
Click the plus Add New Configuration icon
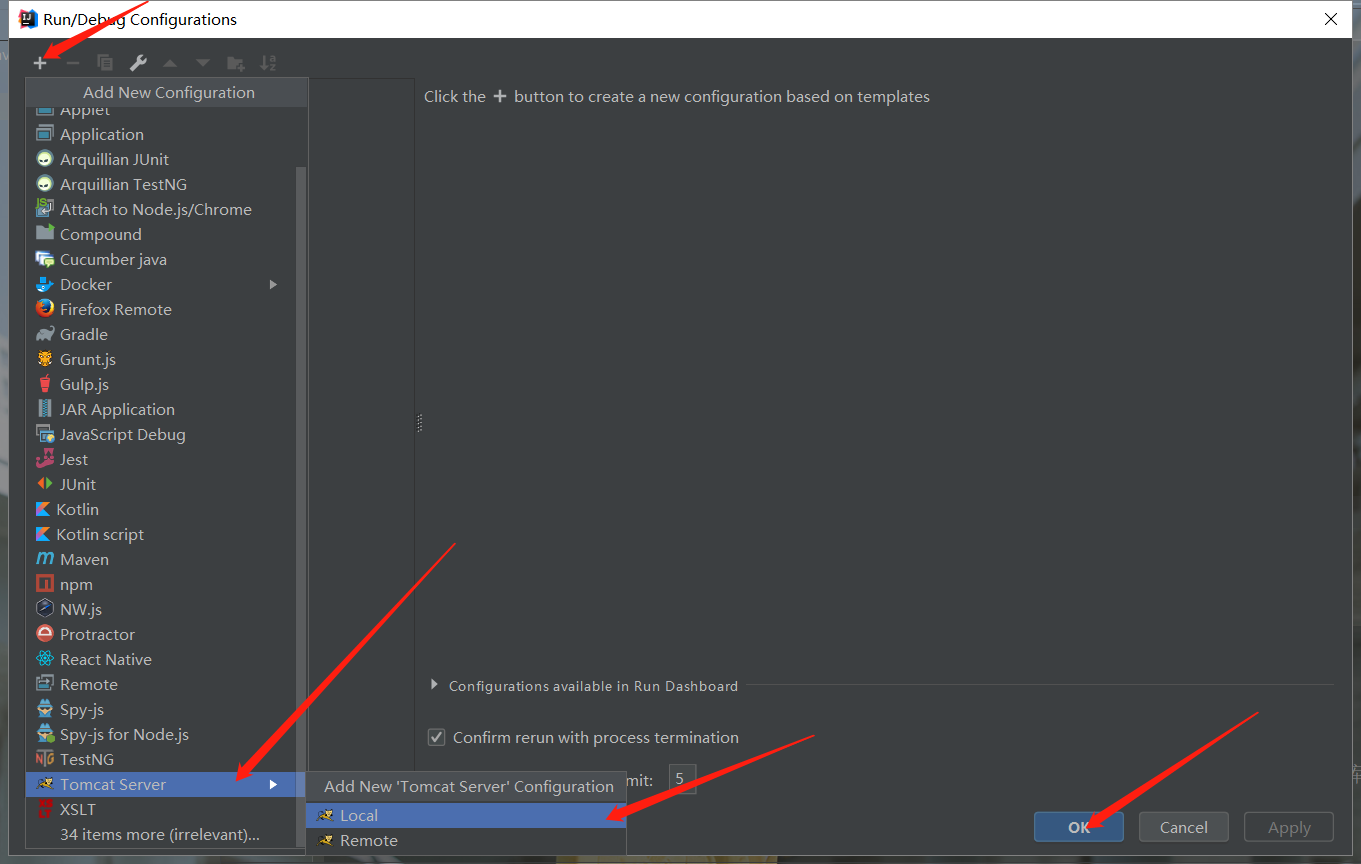coord(40,63)
